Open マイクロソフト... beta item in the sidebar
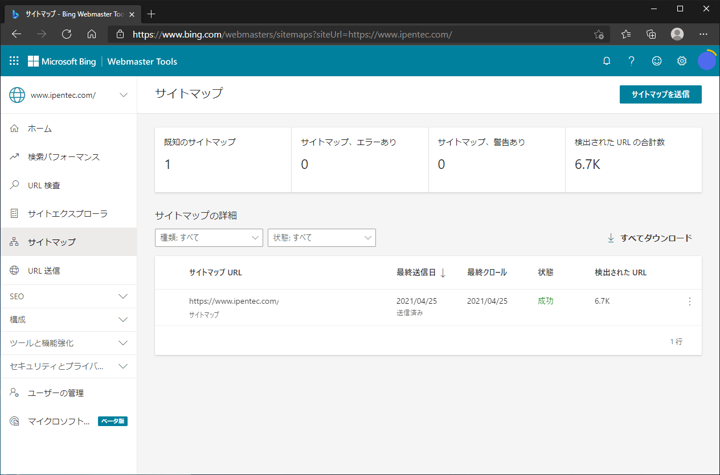Viewport: 720px width, 475px height. [x=69, y=421]
